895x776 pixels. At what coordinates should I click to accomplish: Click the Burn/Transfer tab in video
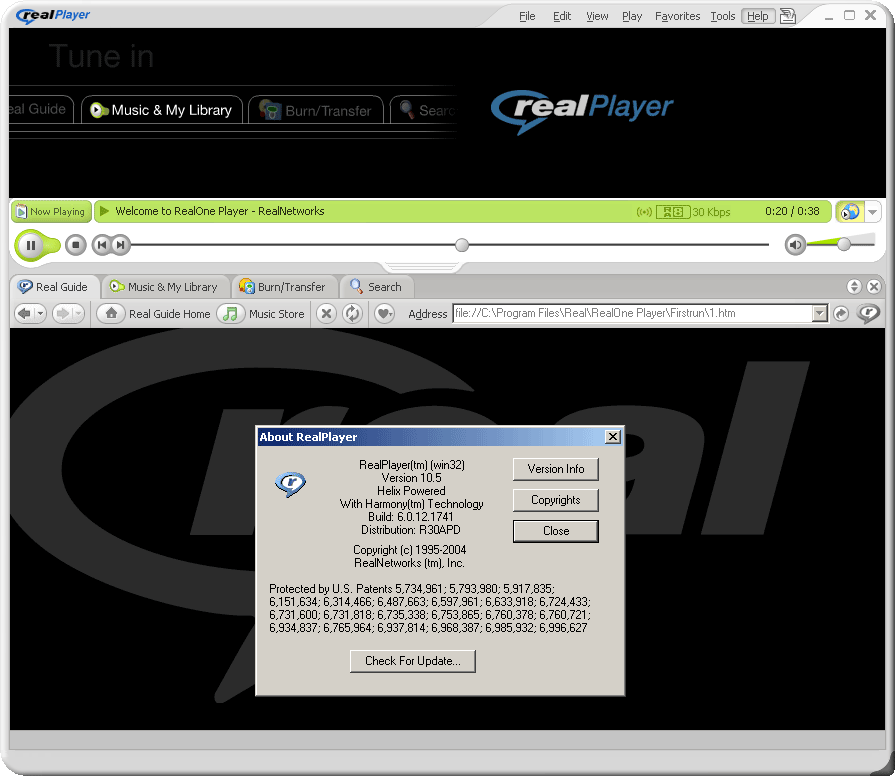316,110
